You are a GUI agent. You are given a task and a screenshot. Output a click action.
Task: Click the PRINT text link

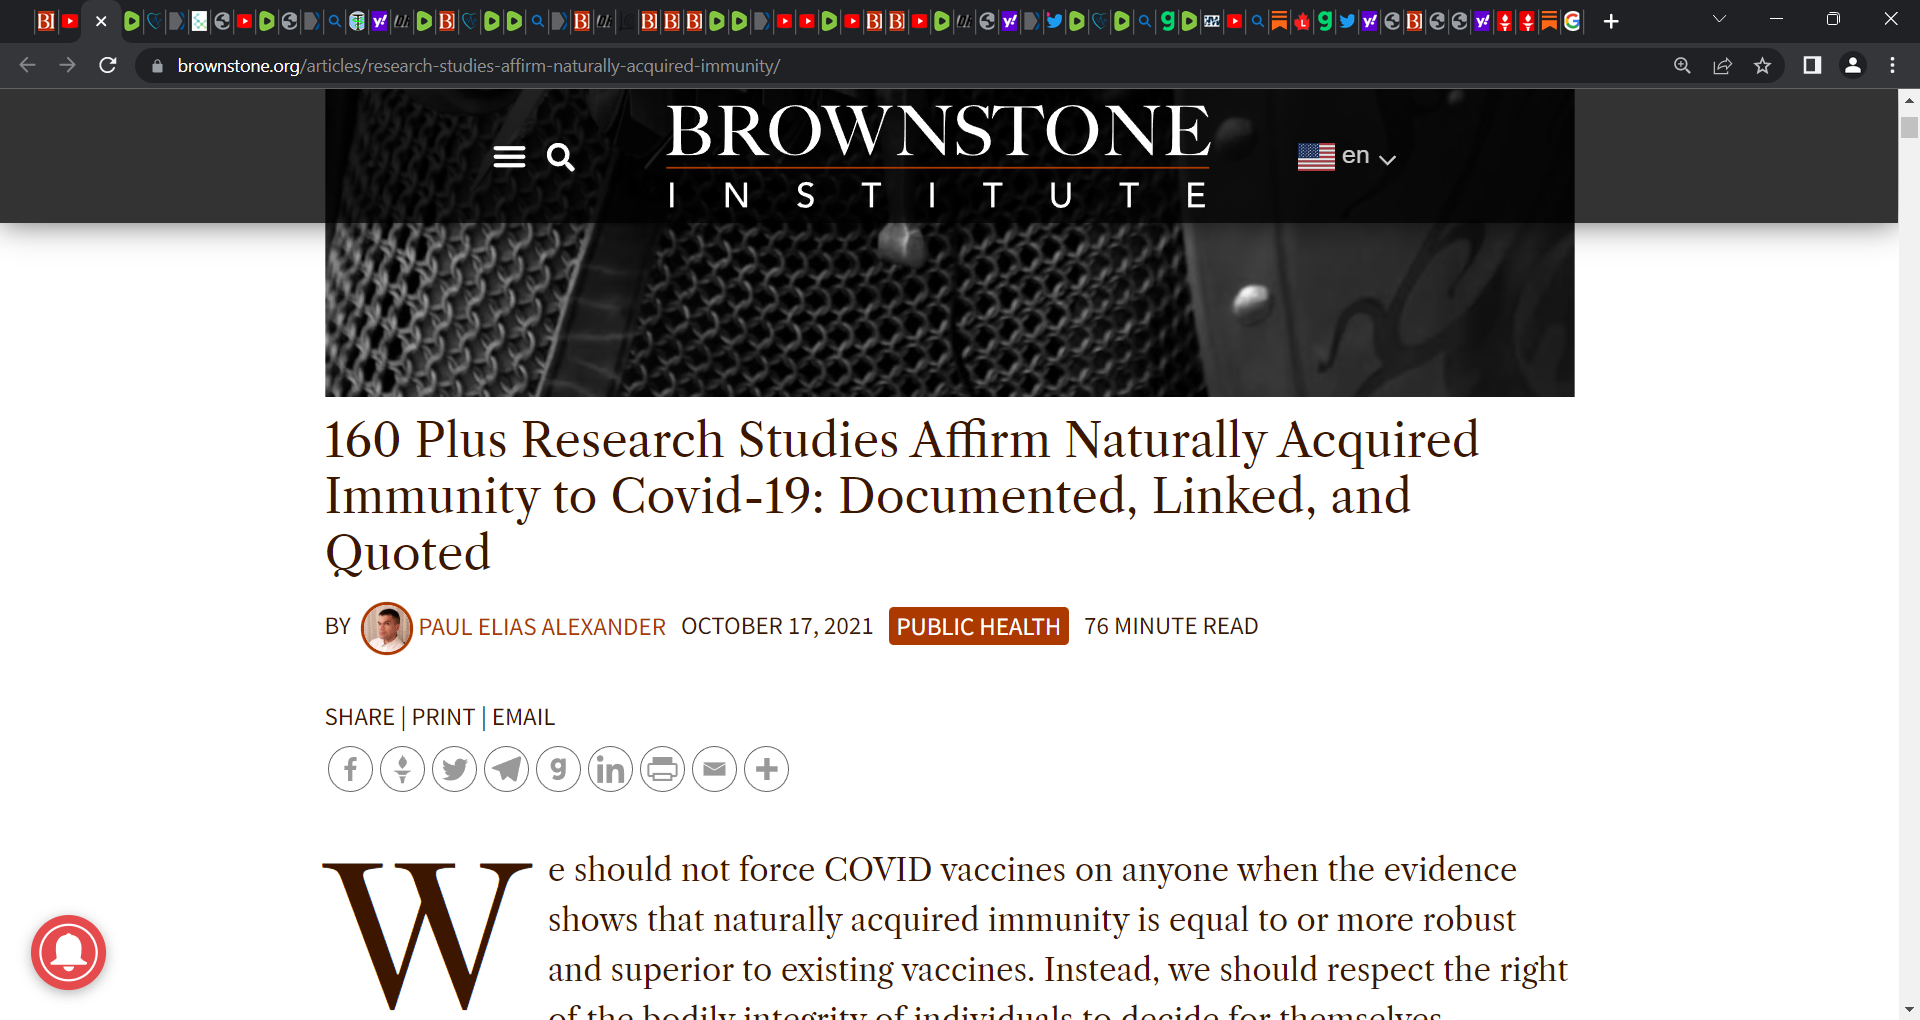443,717
